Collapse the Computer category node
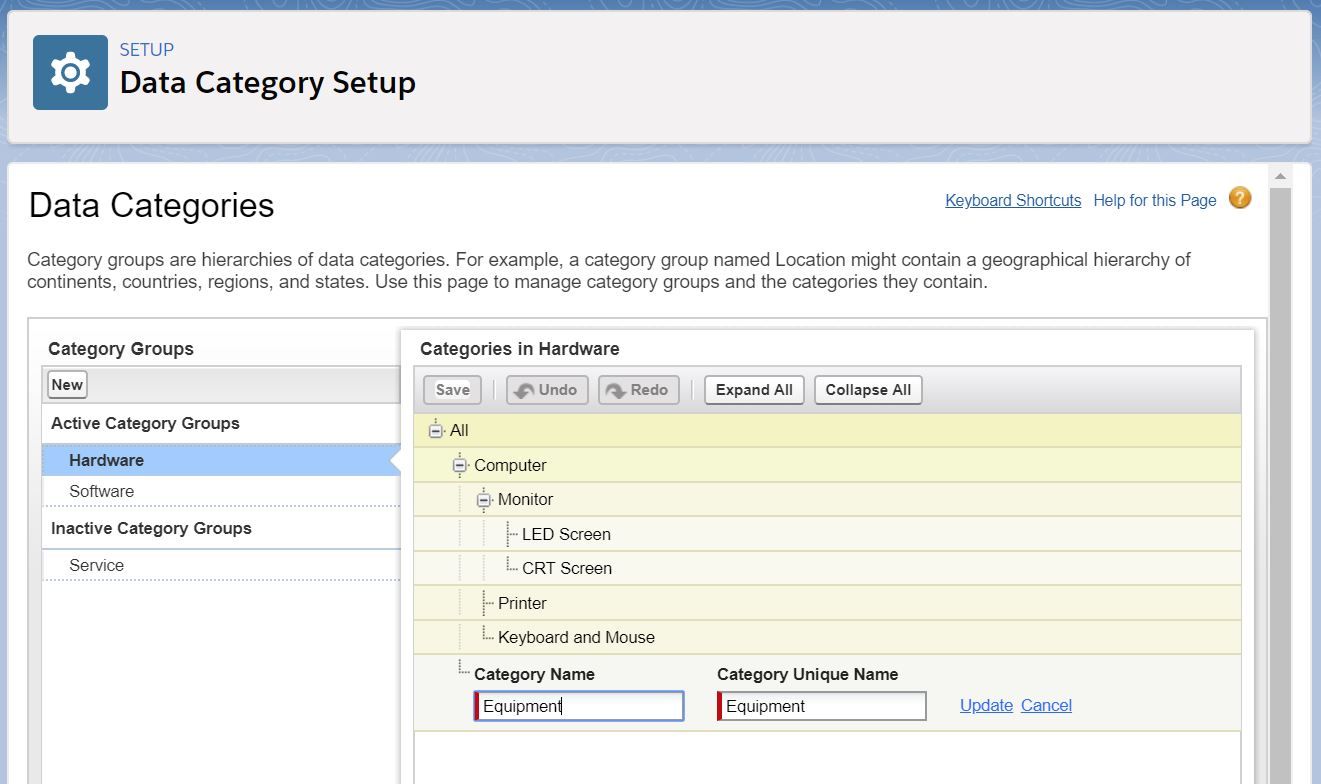The image size is (1321, 784). [460, 465]
